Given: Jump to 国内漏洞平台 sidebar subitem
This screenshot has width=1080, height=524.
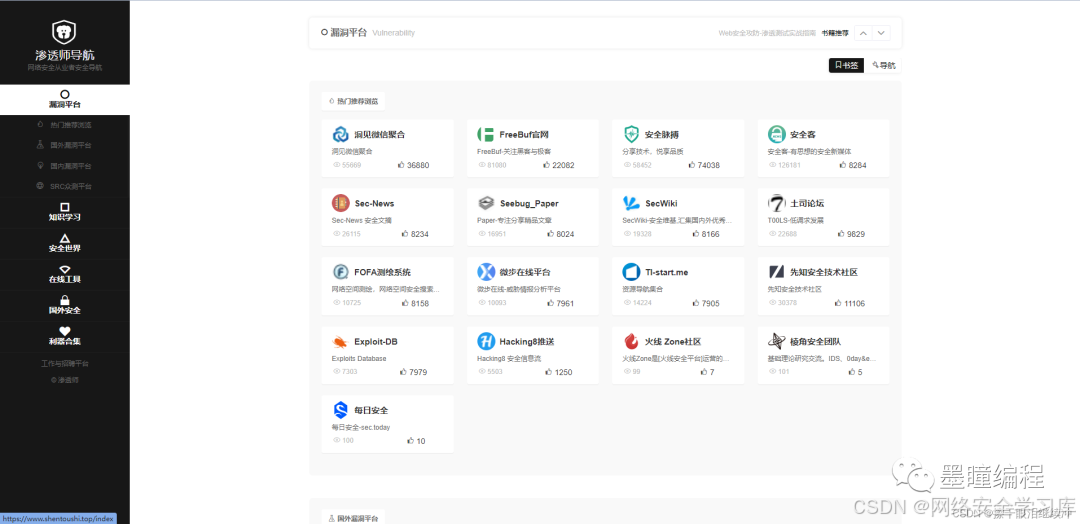Looking at the screenshot, I should pos(65,166).
